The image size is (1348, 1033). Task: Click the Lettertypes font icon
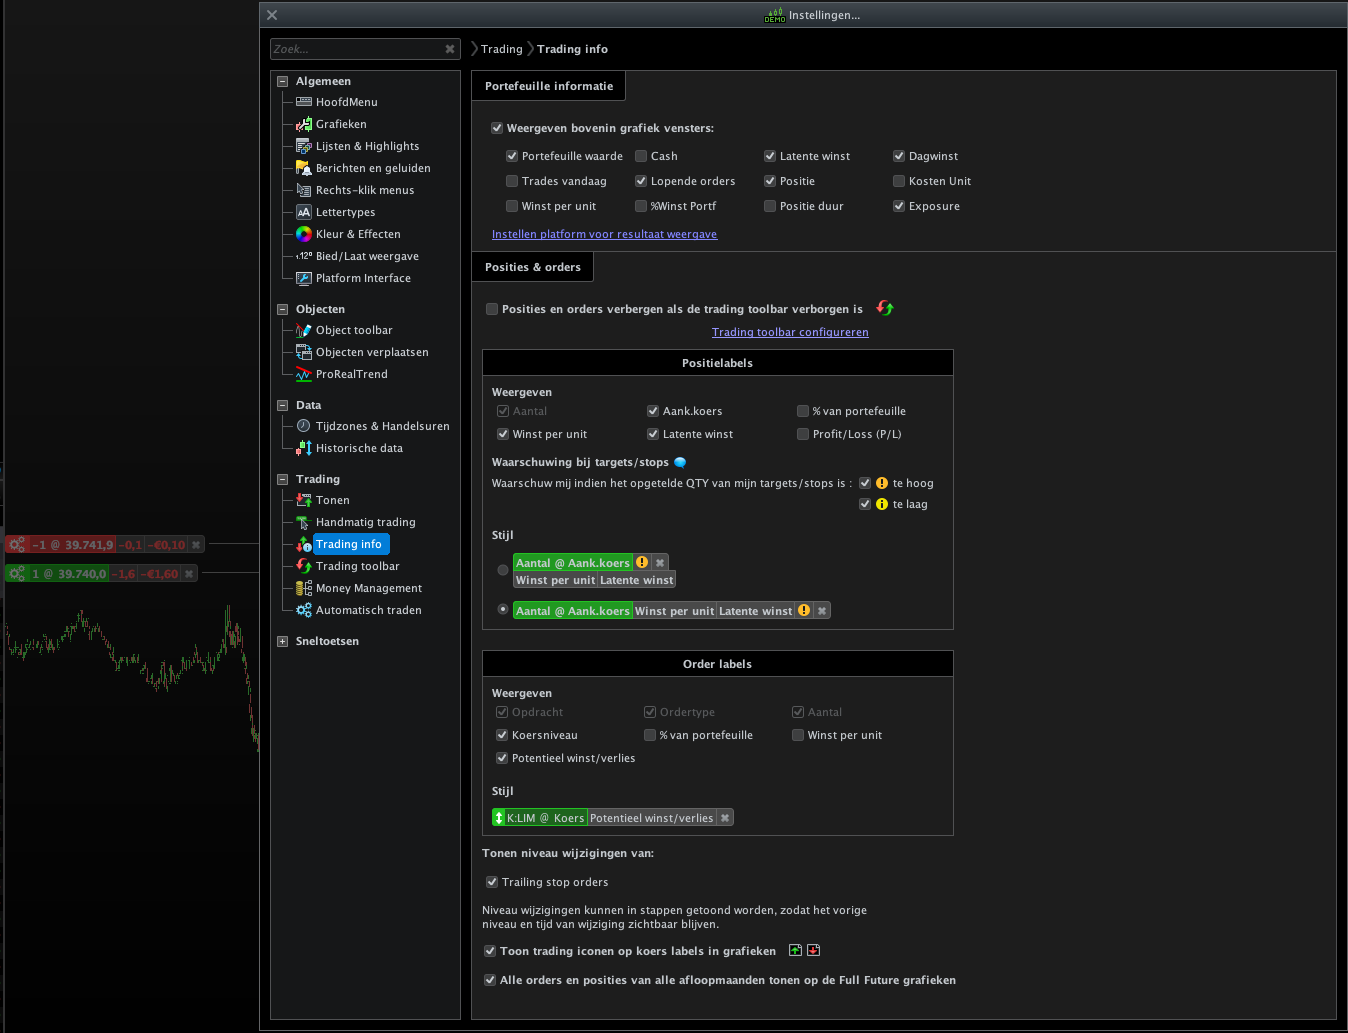point(304,212)
